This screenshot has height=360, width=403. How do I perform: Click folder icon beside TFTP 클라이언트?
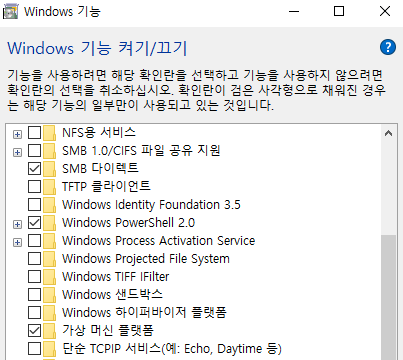click(49, 187)
